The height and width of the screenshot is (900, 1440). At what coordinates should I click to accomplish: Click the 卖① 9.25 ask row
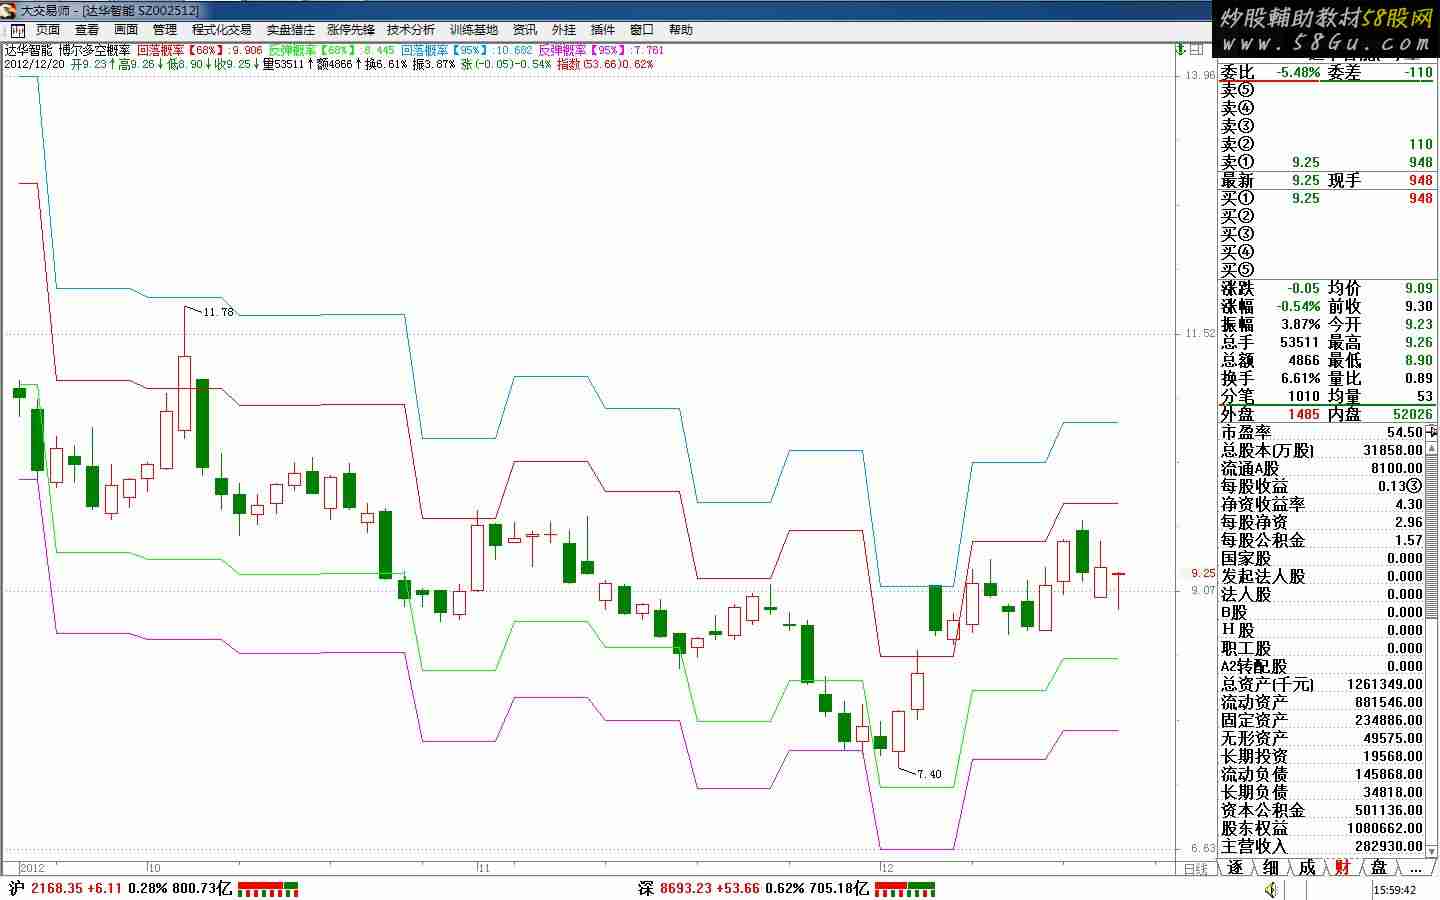point(1326,162)
